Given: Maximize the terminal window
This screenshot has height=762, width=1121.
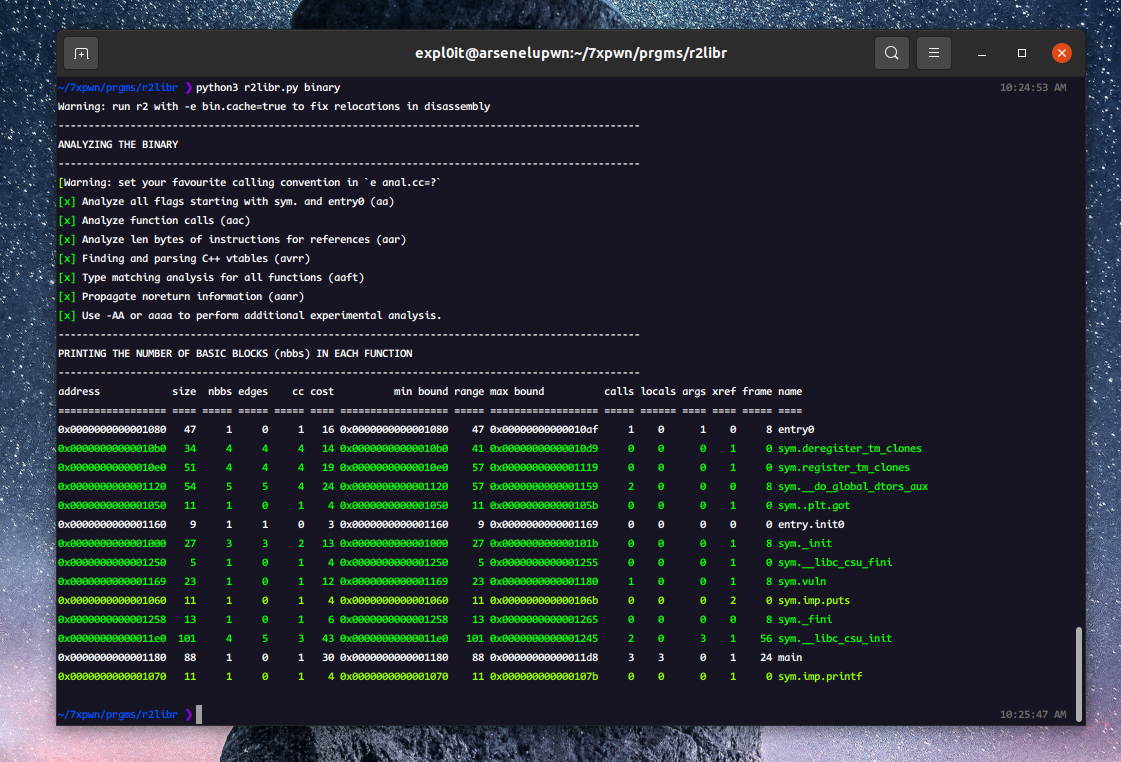Looking at the screenshot, I should click(x=1022, y=53).
